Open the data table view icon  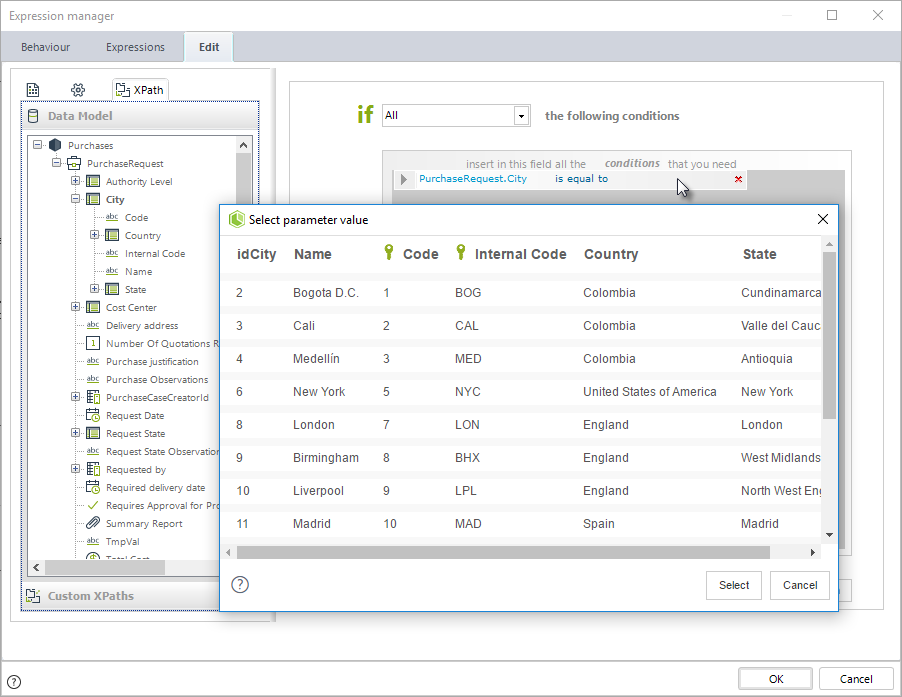(x=33, y=90)
